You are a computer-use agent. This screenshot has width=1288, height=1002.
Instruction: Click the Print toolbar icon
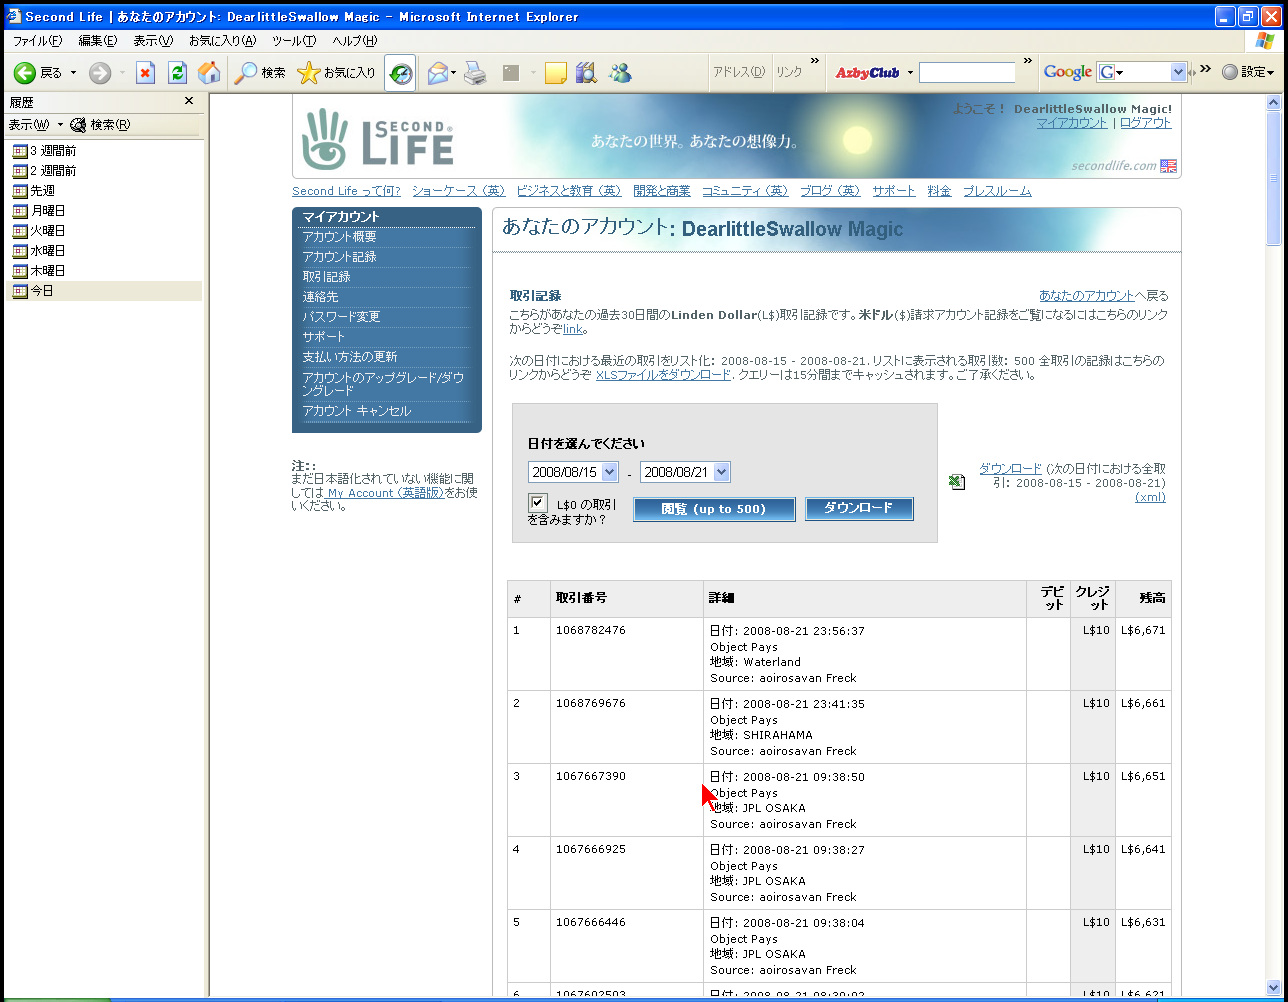click(475, 73)
